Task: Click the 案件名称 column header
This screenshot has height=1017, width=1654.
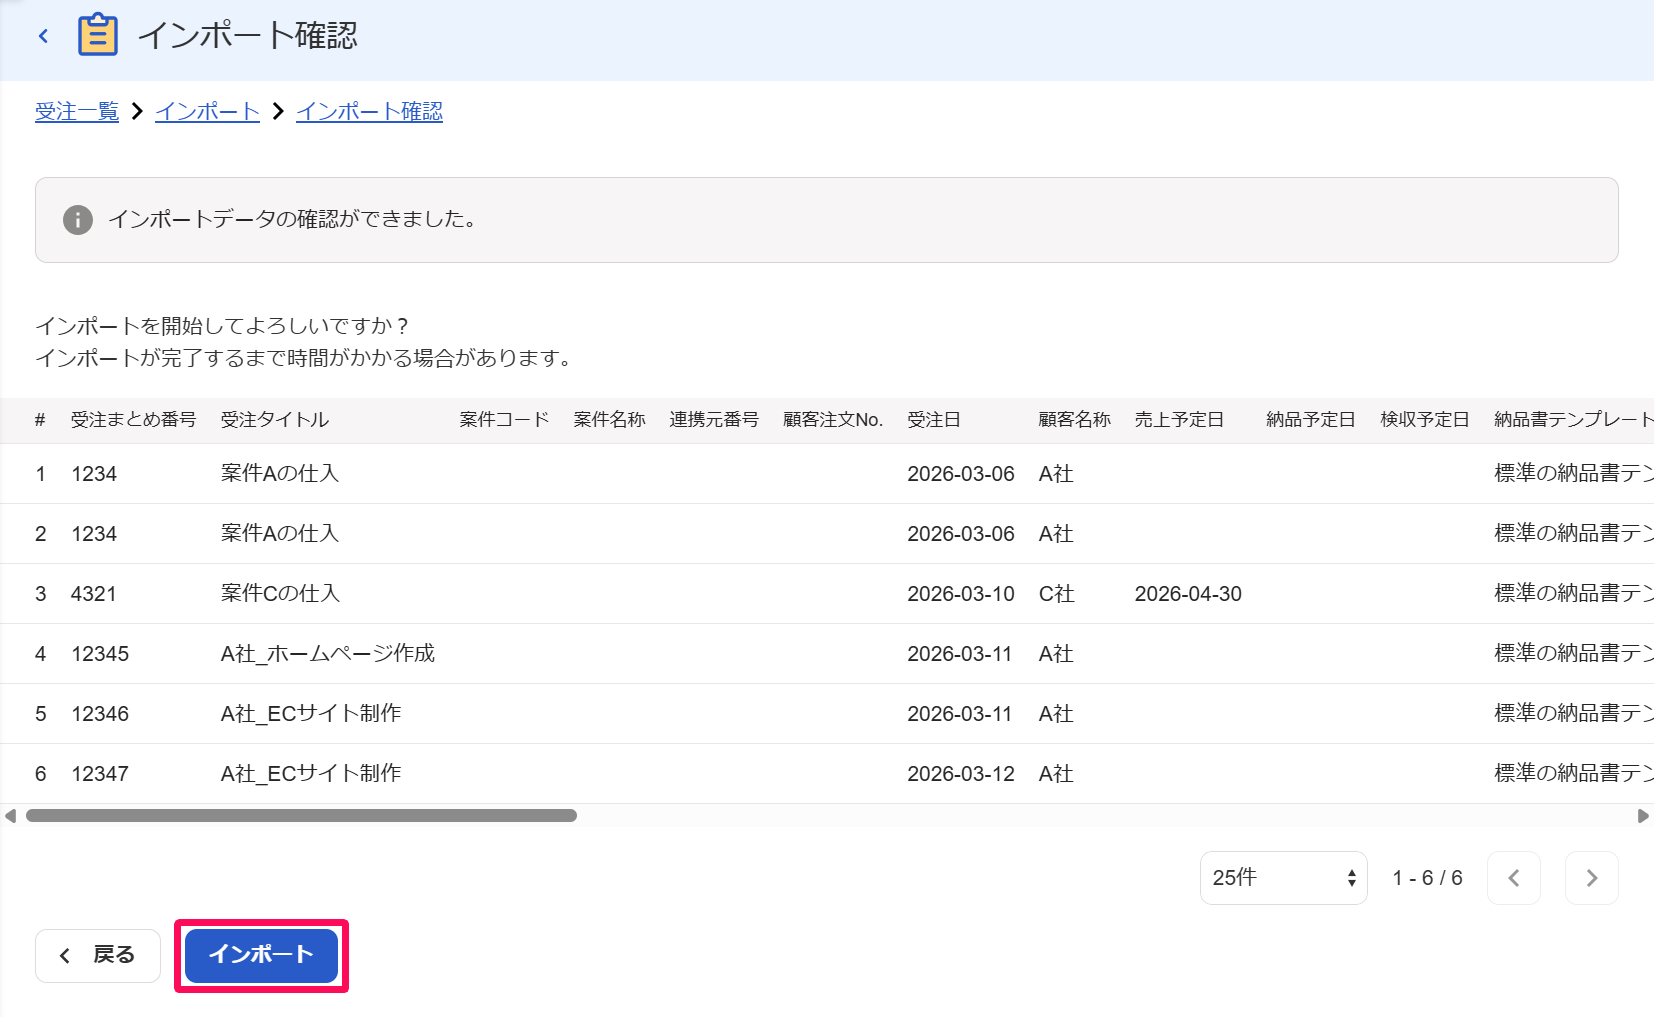Action: click(x=609, y=420)
